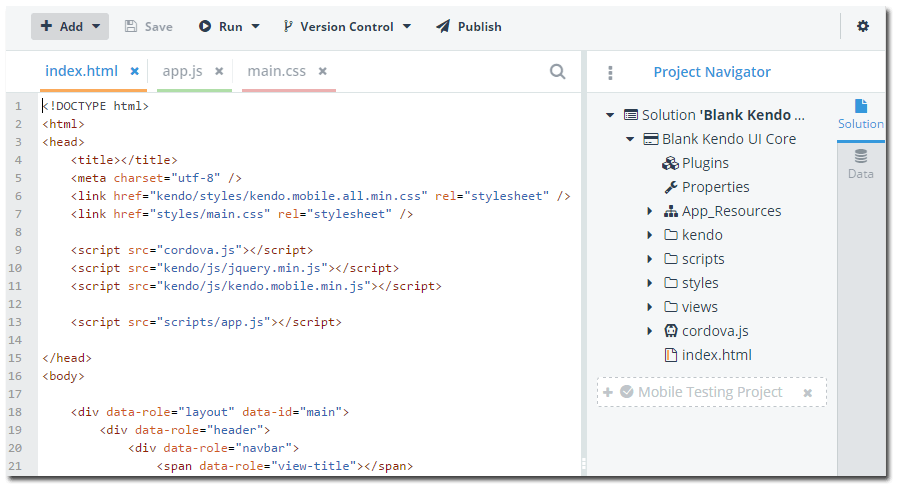Click the scripts folder icon
This screenshot has width=909, height=499.
tap(671, 258)
